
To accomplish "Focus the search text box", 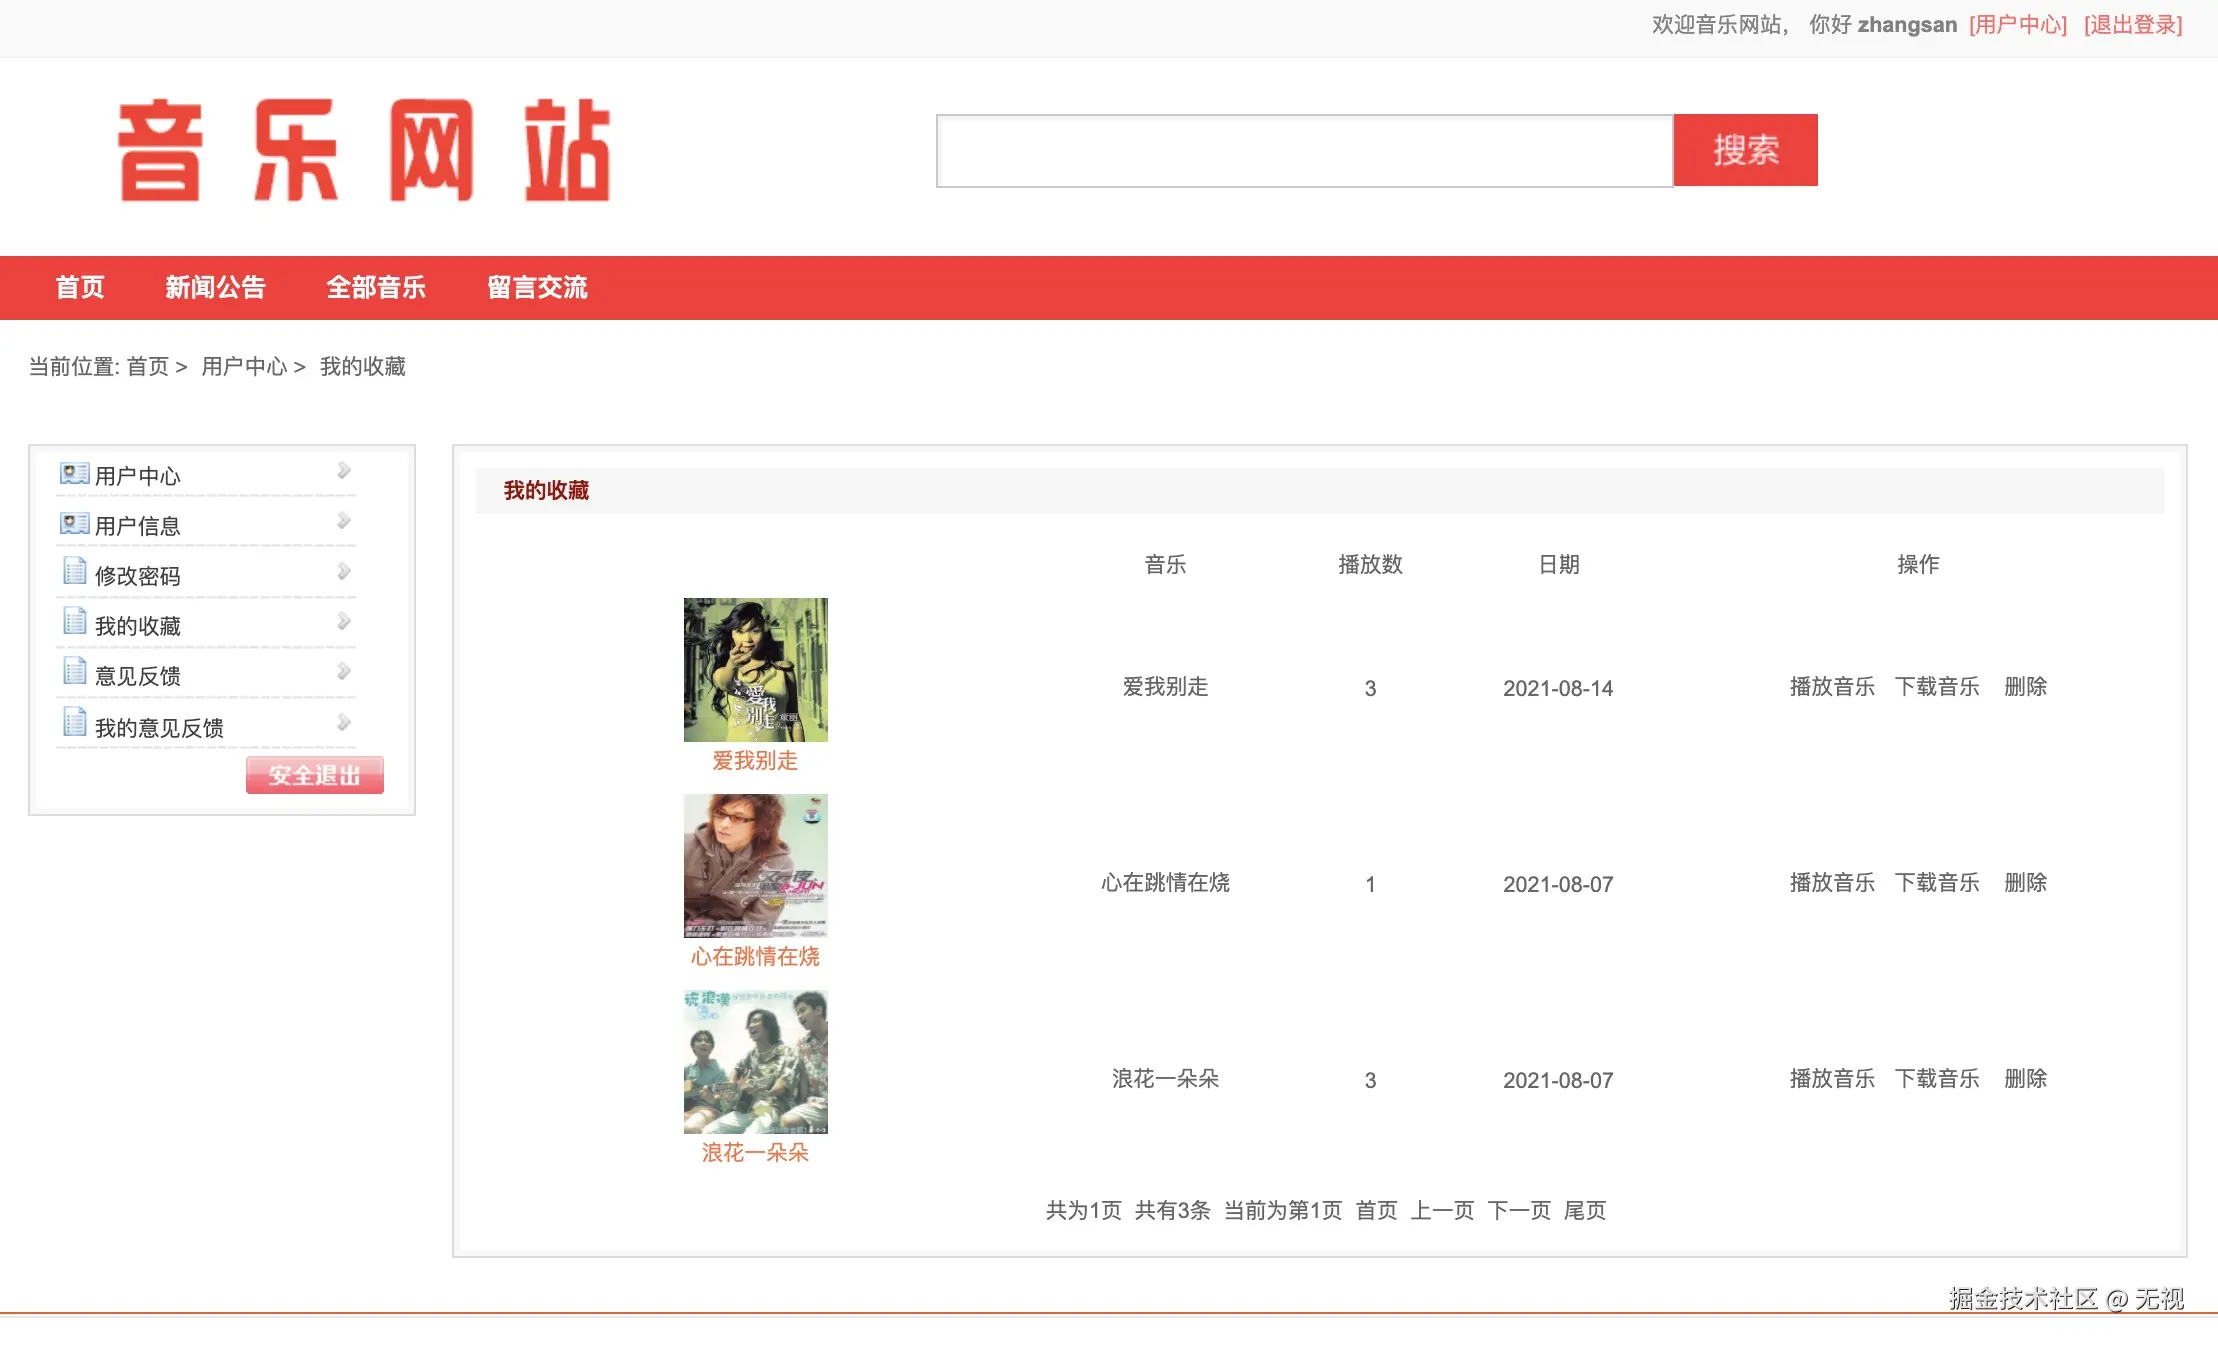I will tap(1304, 151).
